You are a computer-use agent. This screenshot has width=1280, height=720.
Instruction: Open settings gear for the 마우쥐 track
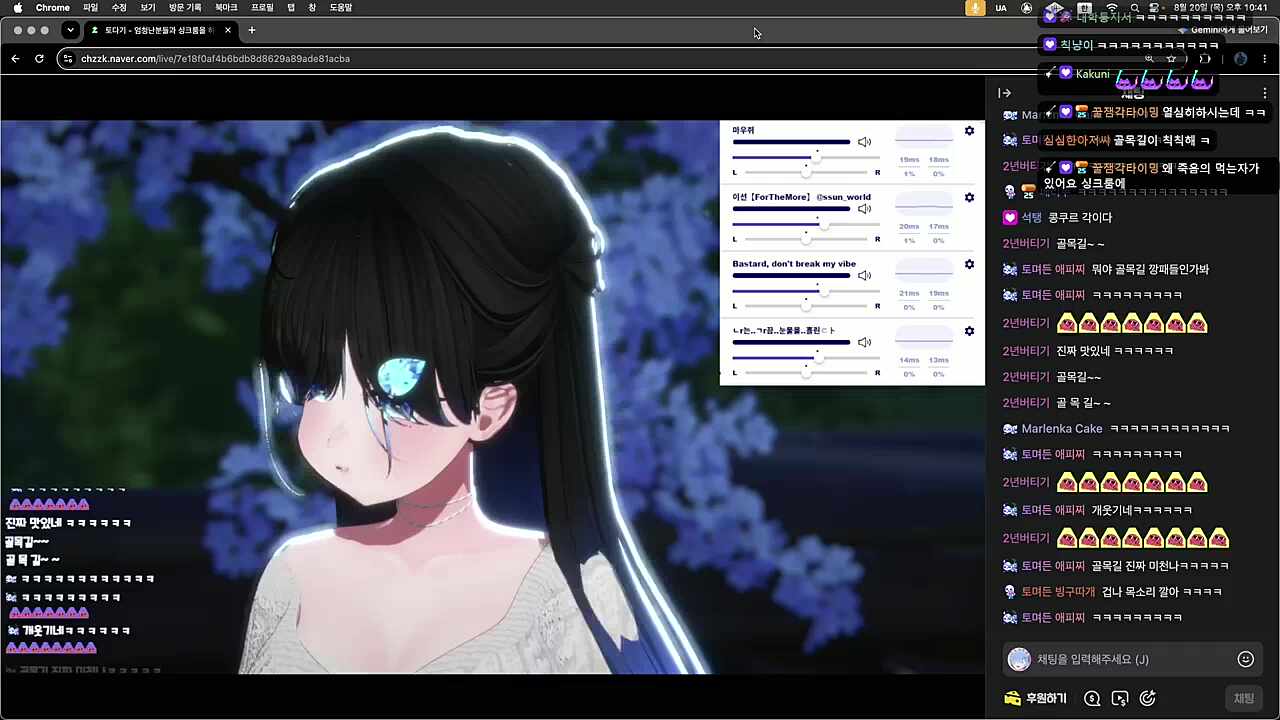[969, 131]
